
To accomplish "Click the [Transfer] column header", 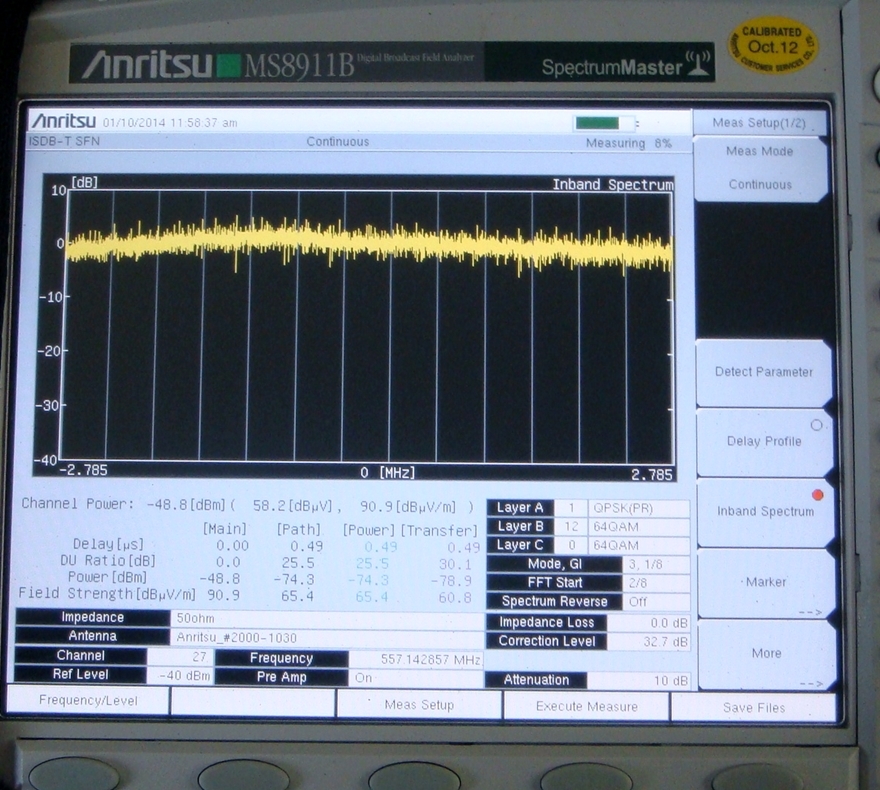I will (x=439, y=531).
